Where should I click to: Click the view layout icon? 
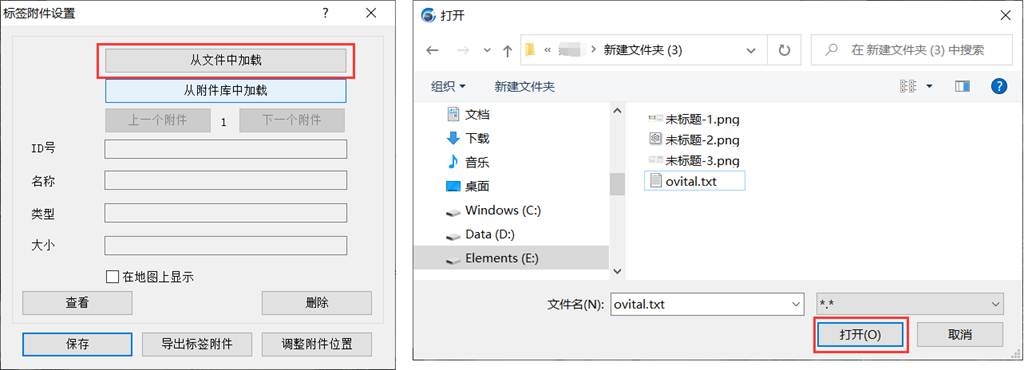906,86
